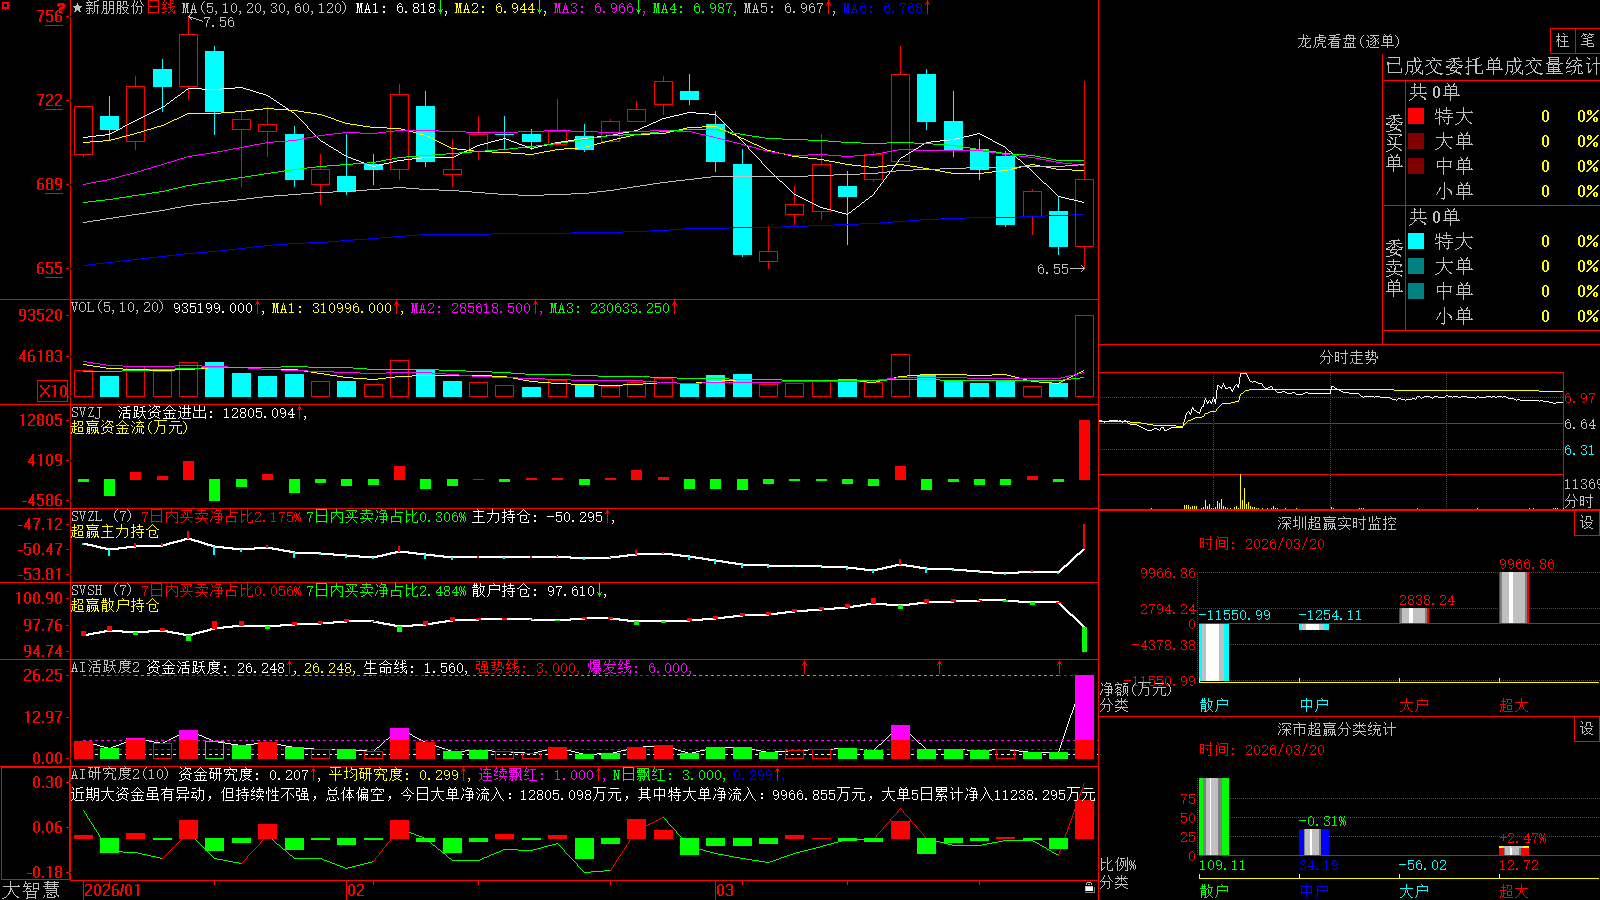Click the red question mark help icon

61,8
